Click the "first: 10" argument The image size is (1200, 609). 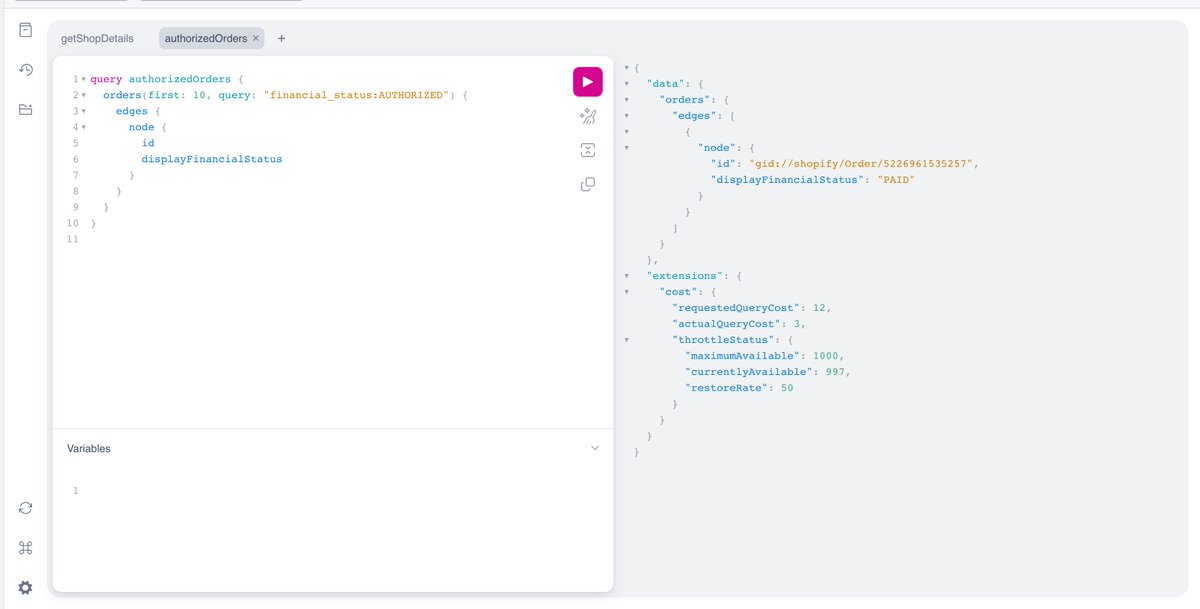coord(177,95)
